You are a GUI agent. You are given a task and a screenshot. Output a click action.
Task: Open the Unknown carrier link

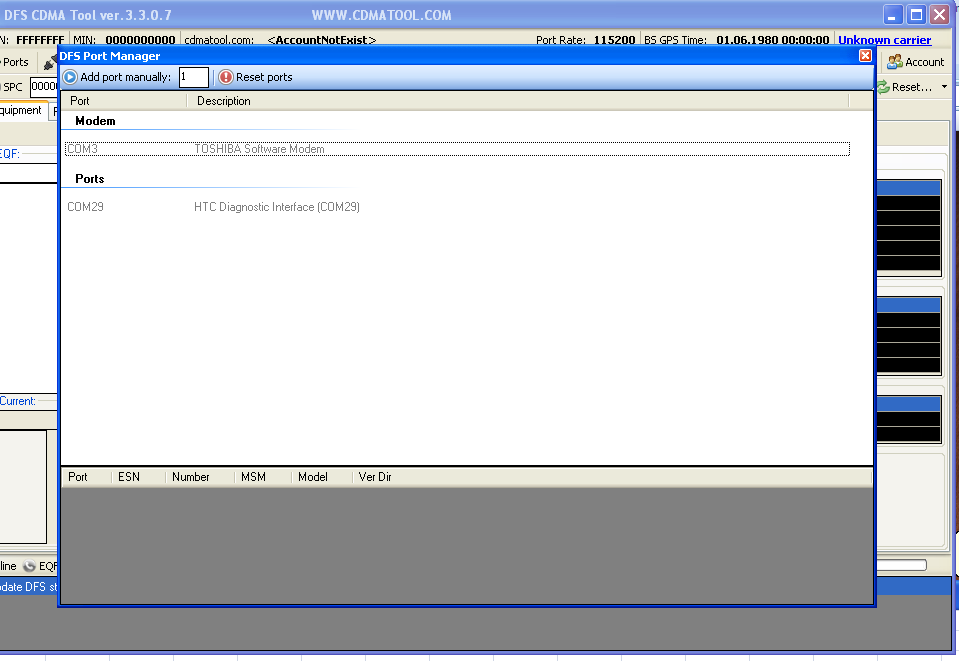tap(884, 40)
